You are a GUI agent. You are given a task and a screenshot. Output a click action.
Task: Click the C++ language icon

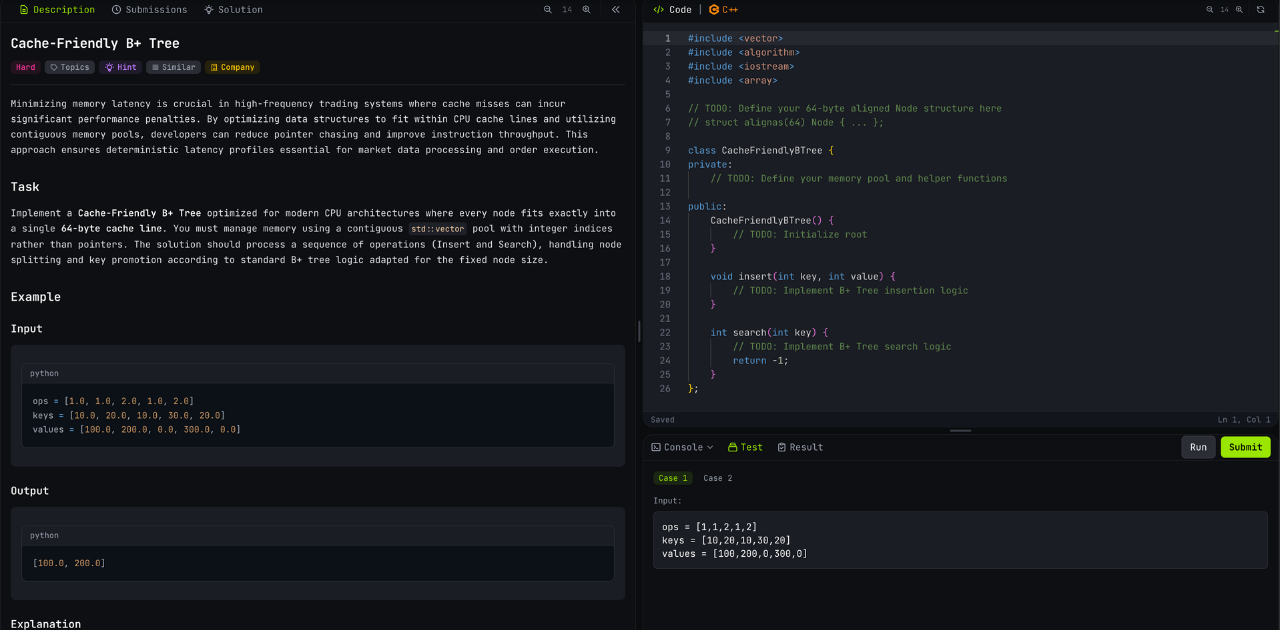pyautogui.click(x=714, y=10)
